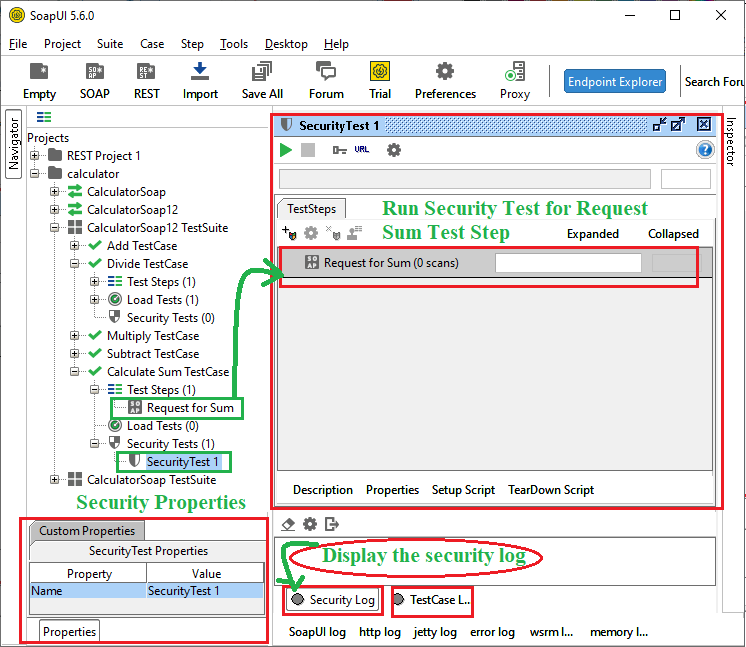Clear the log with eraser icon
The image size is (746, 647).
288,524
